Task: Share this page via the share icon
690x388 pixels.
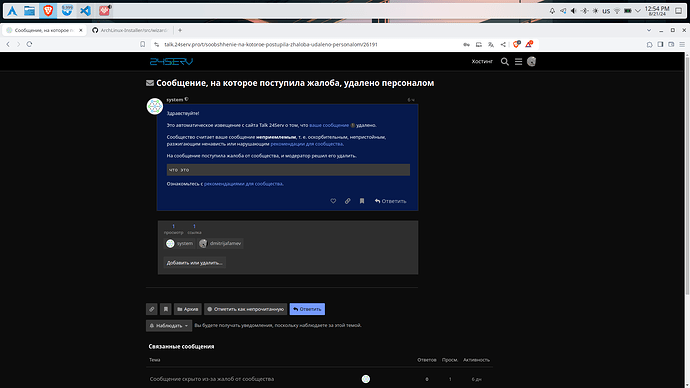Action: (x=503, y=44)
